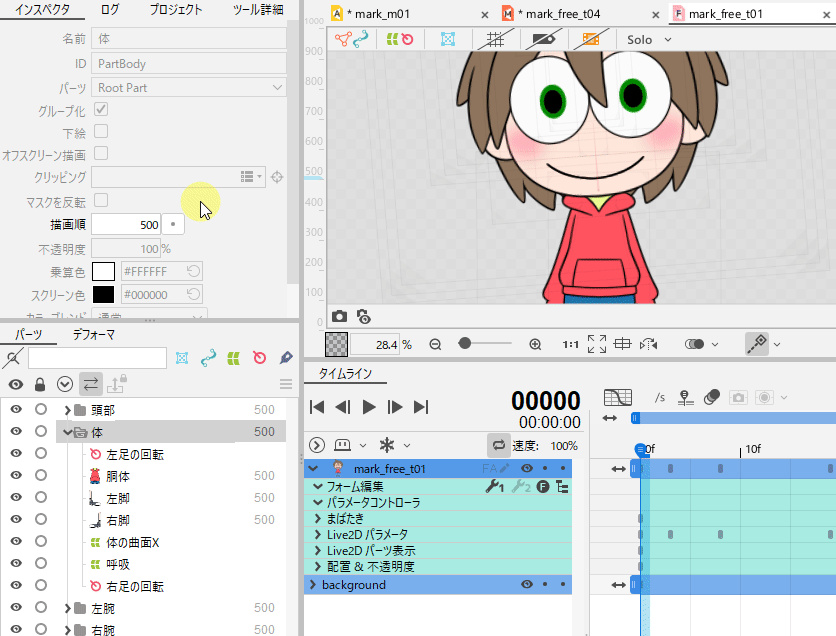Expand the background track in timeline

tap(313, 585)
